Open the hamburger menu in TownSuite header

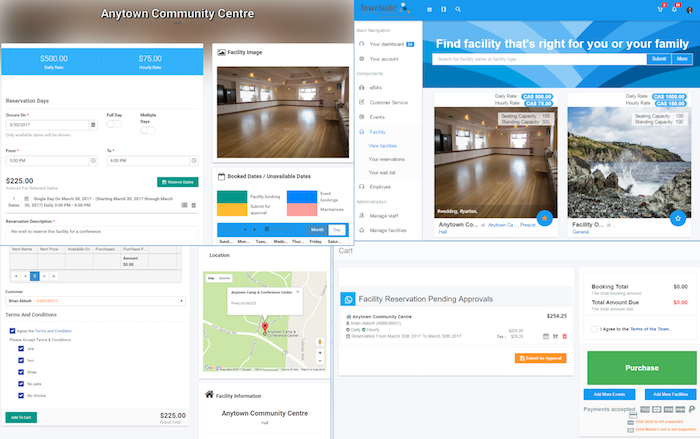pyautogui.click(x=429, y=9)
